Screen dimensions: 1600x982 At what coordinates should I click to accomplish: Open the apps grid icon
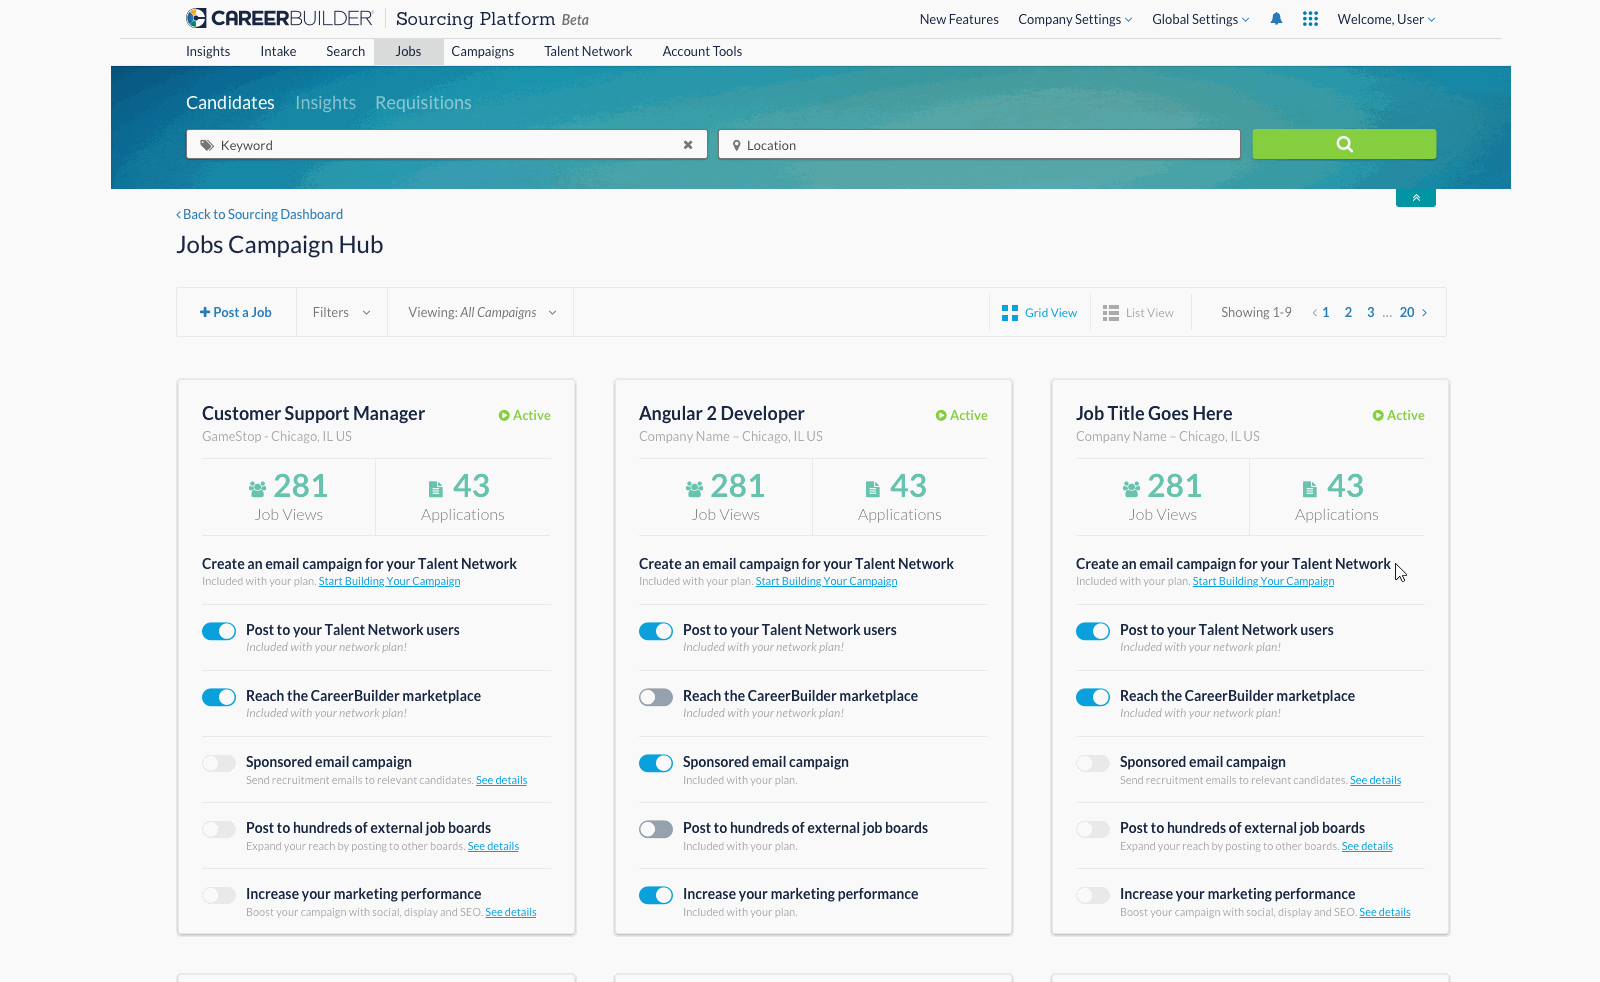pos(1310,19)
